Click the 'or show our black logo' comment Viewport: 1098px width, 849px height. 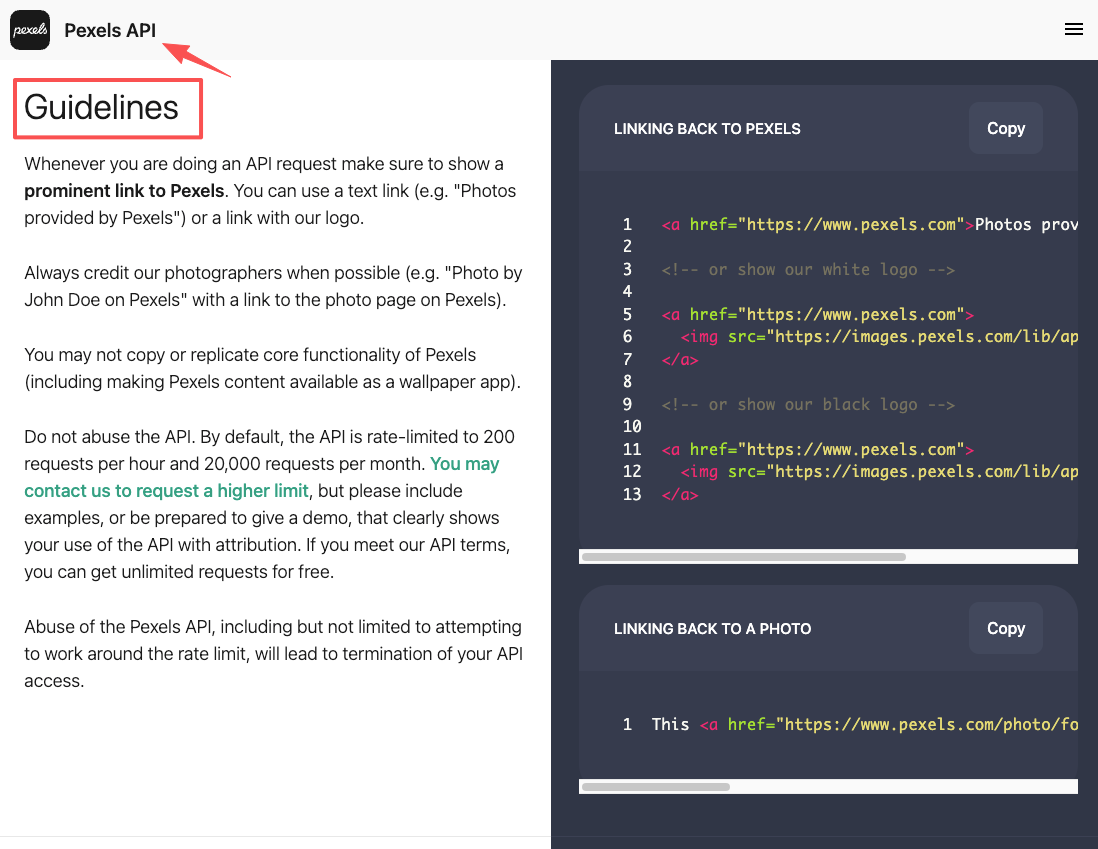pos(808,405)
